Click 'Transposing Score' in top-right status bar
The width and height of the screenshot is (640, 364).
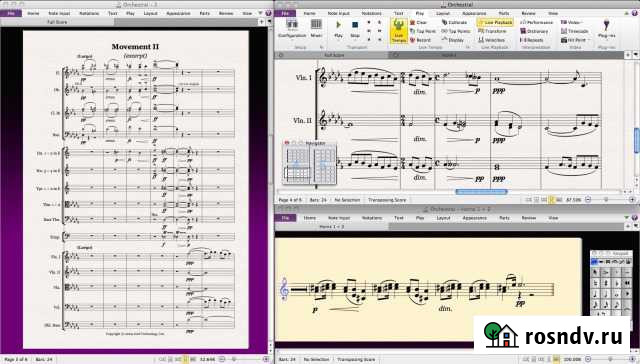tap(387, 200)
